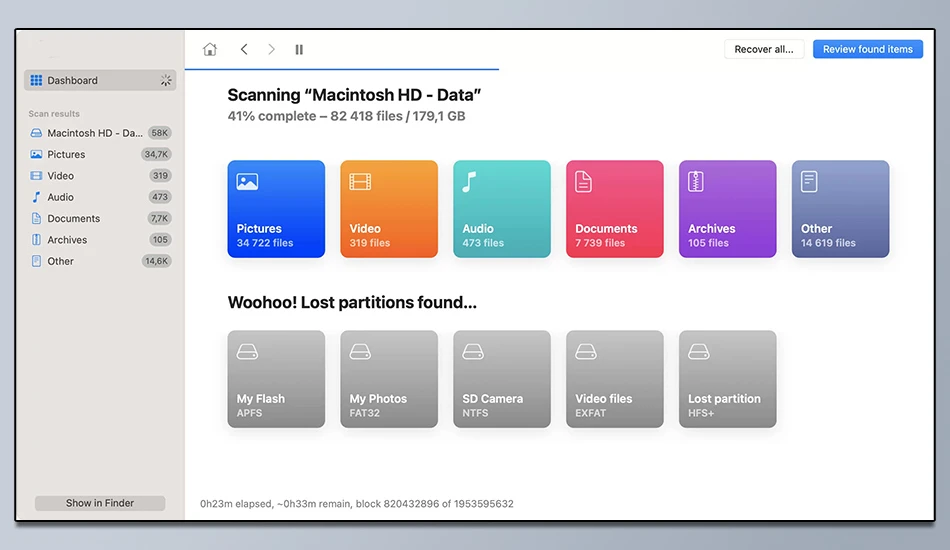Viewport: 950px width, 550px height.
Task: Click the sidebar Archives zip icon
Action: [36, 240]
